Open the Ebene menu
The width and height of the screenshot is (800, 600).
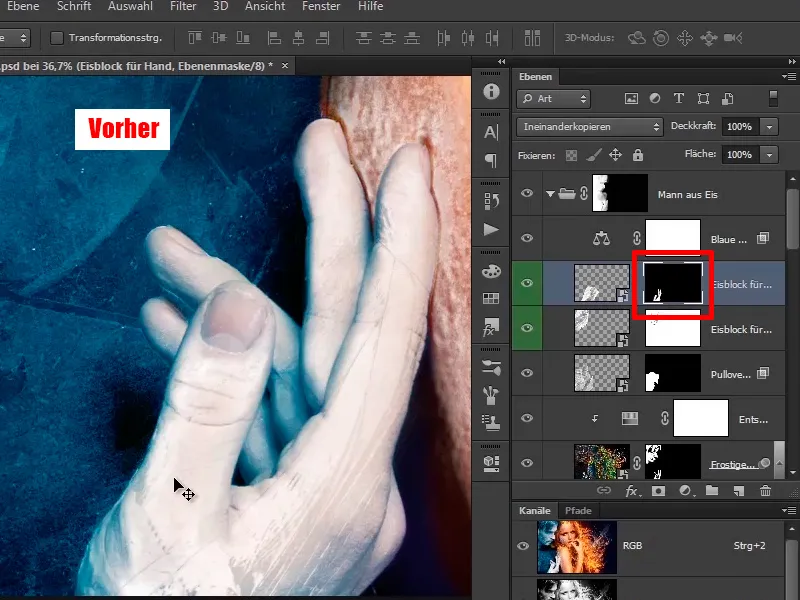(23, 6)
